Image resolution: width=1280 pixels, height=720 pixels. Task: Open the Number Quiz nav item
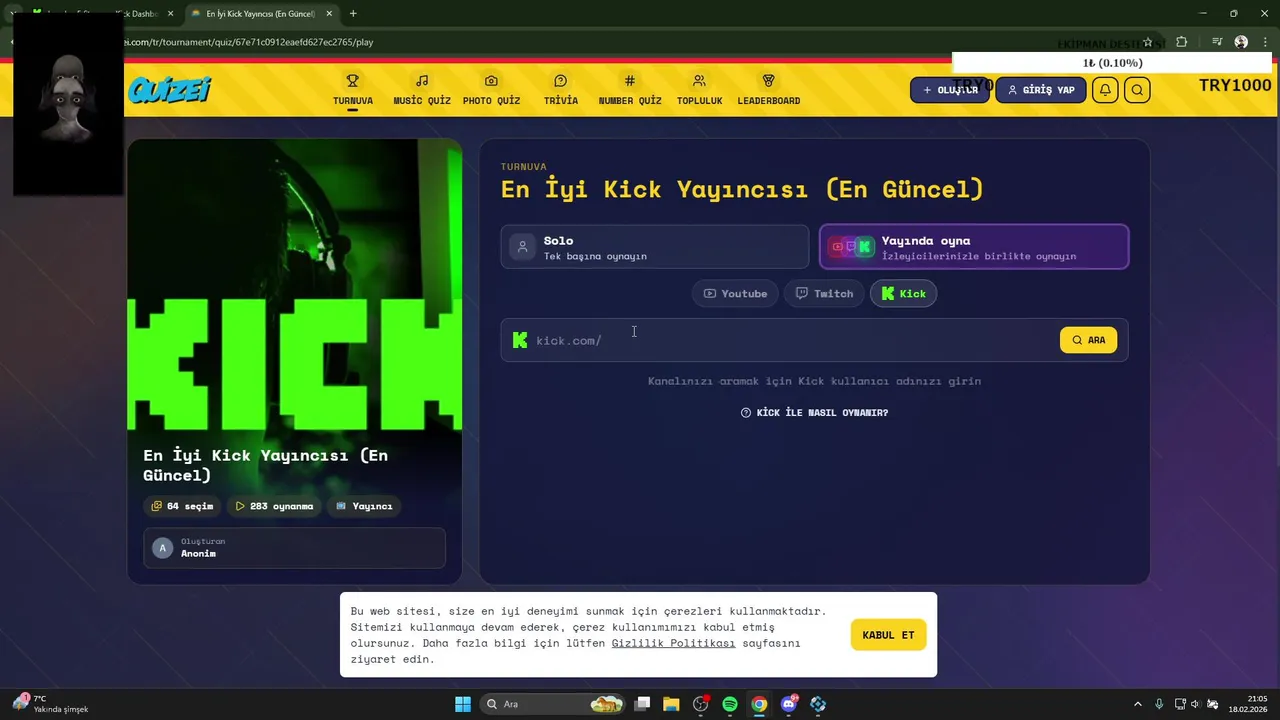pos(630,90)
